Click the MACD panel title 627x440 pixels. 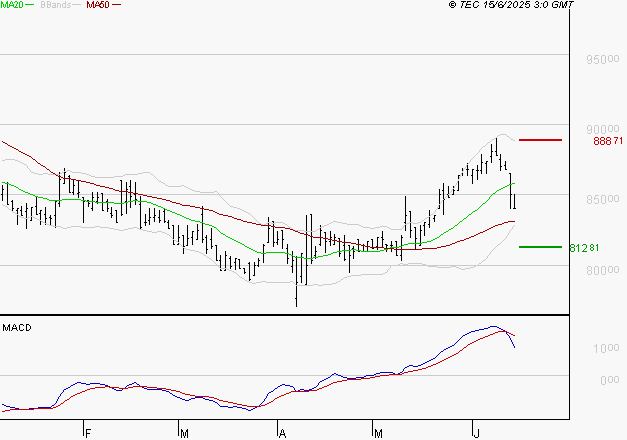pyautogui.click(x=18, y=327)
